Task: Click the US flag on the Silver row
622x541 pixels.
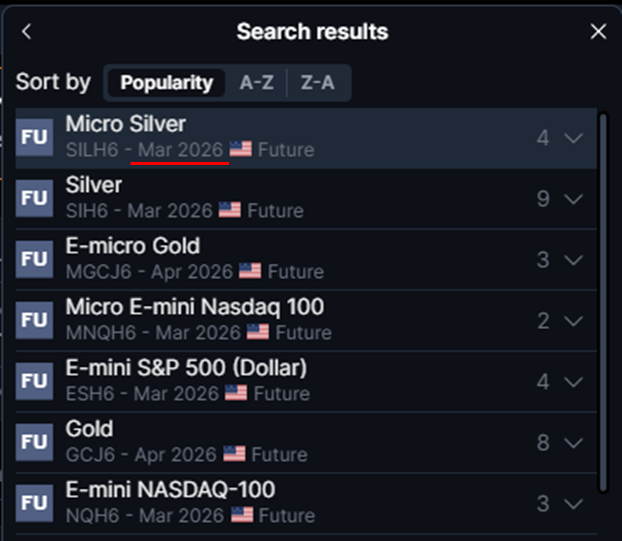Action: [230, 211]
